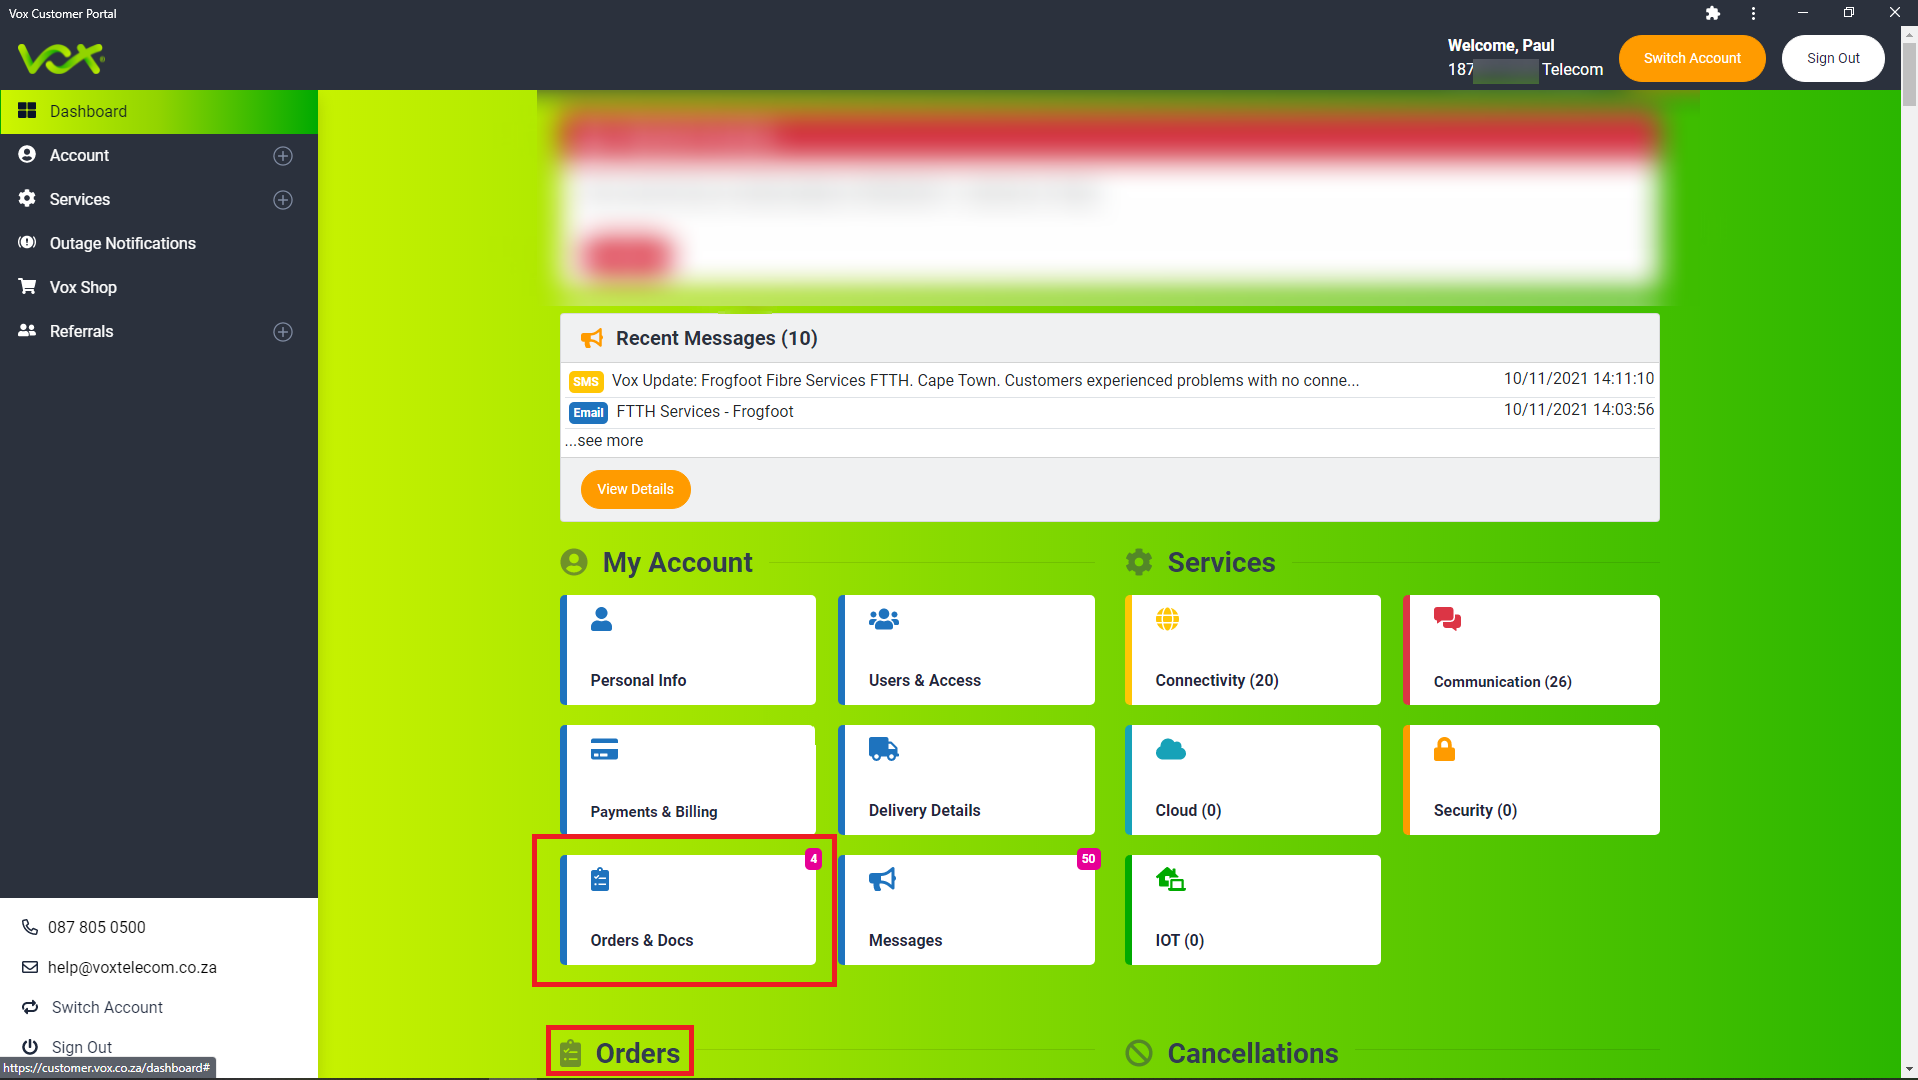Click Switch Account link in sidebar footer
This screenshot has height=1080, width=1918.
107,1007
